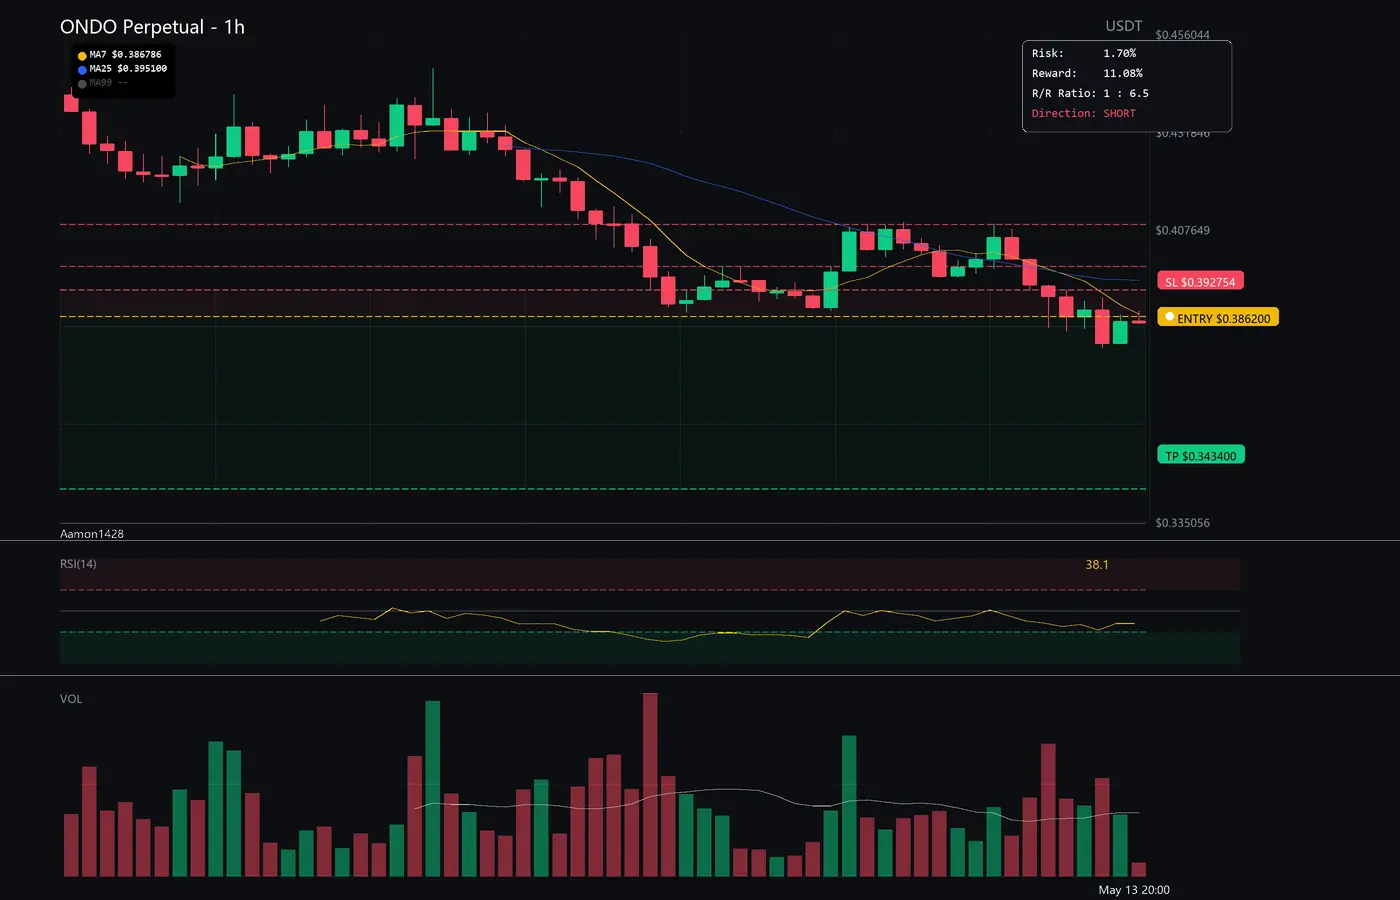Click the VOL panel label
The height and width of the screenshot is (900, 1400).
tap(71, 699)
